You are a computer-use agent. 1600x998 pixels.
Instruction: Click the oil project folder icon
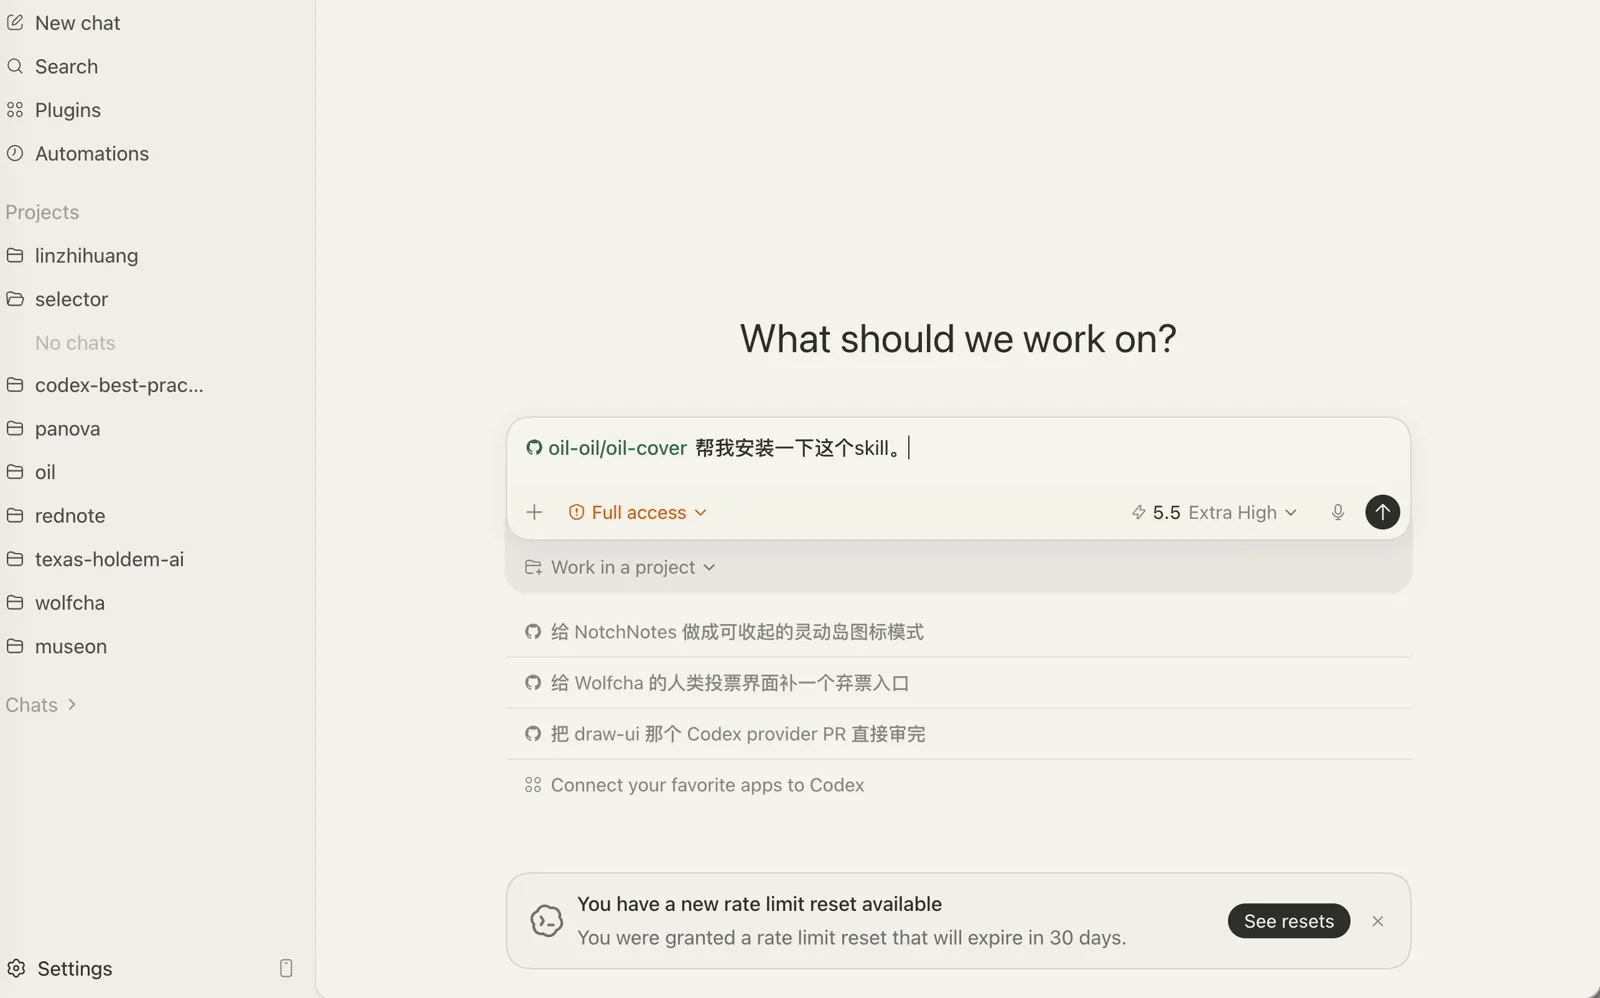[x=15, y=472]
